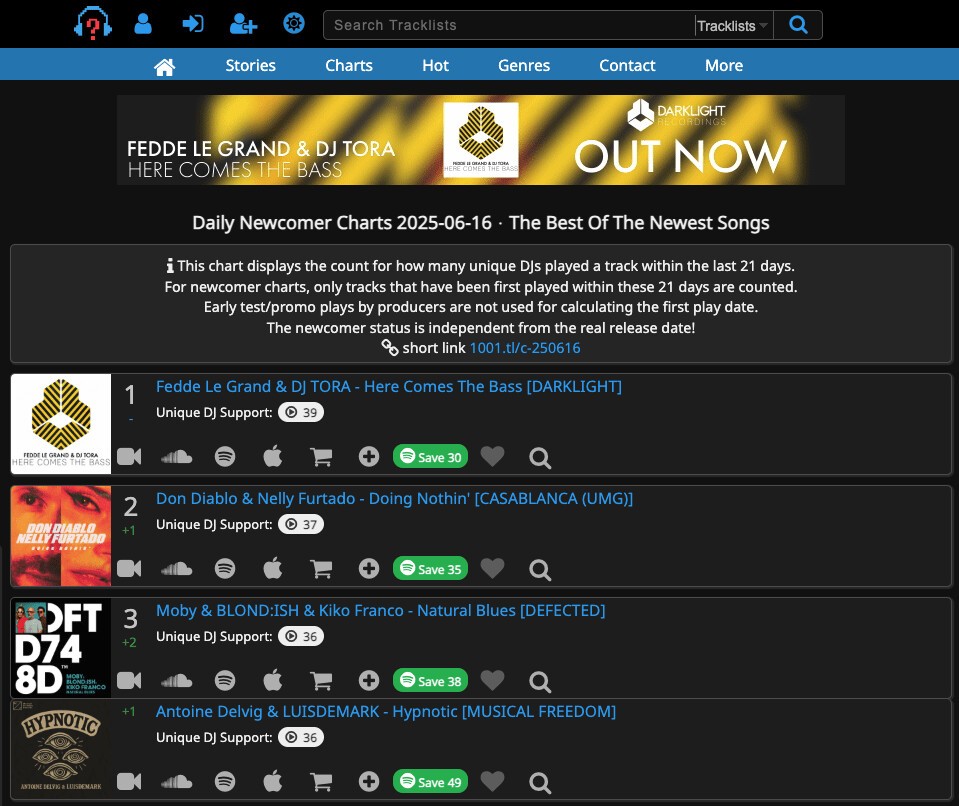The image size is (959, 806).
Task: Like Natural Blues with heart icon
Action: 492,679
